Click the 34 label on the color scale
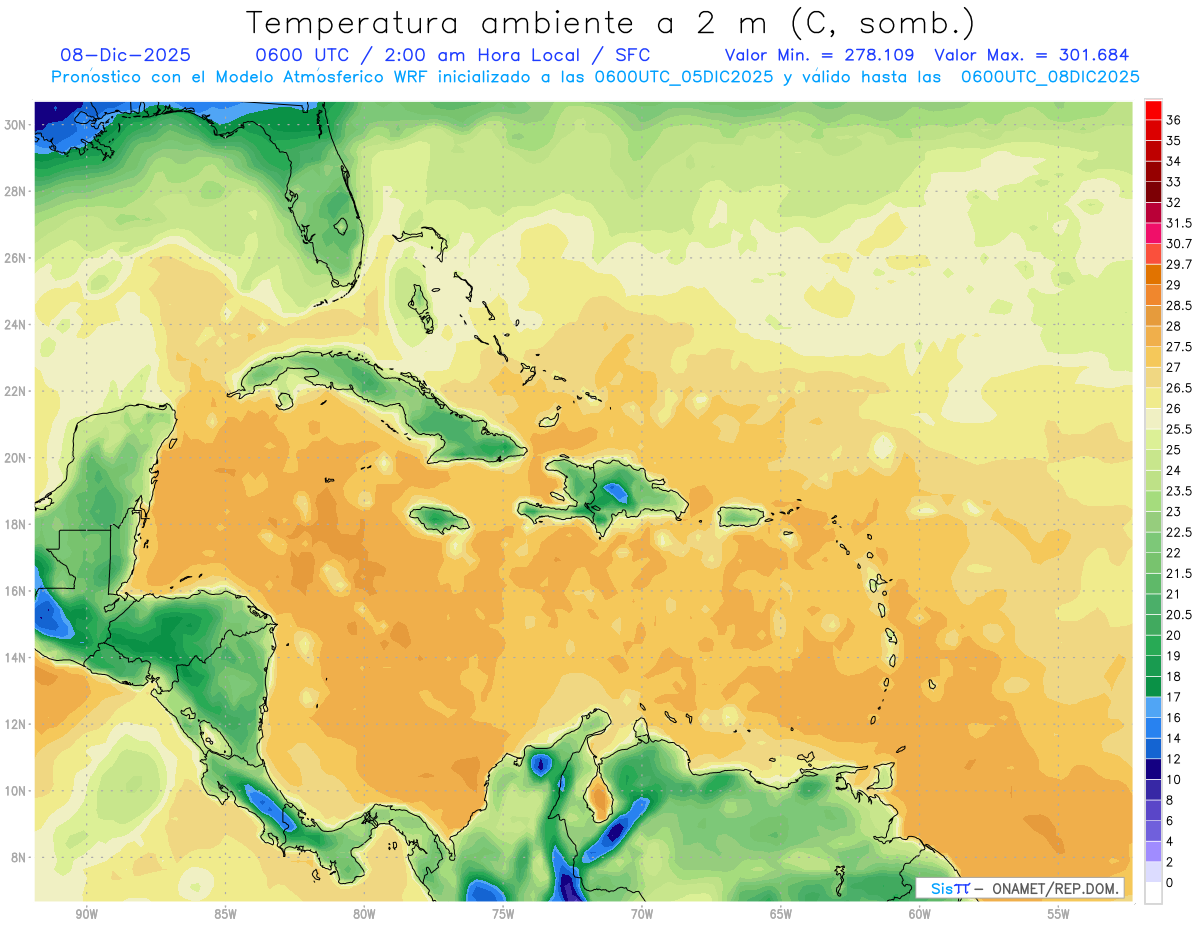The height and width of the screenshot is (927, 1200). click(1174, 161)
